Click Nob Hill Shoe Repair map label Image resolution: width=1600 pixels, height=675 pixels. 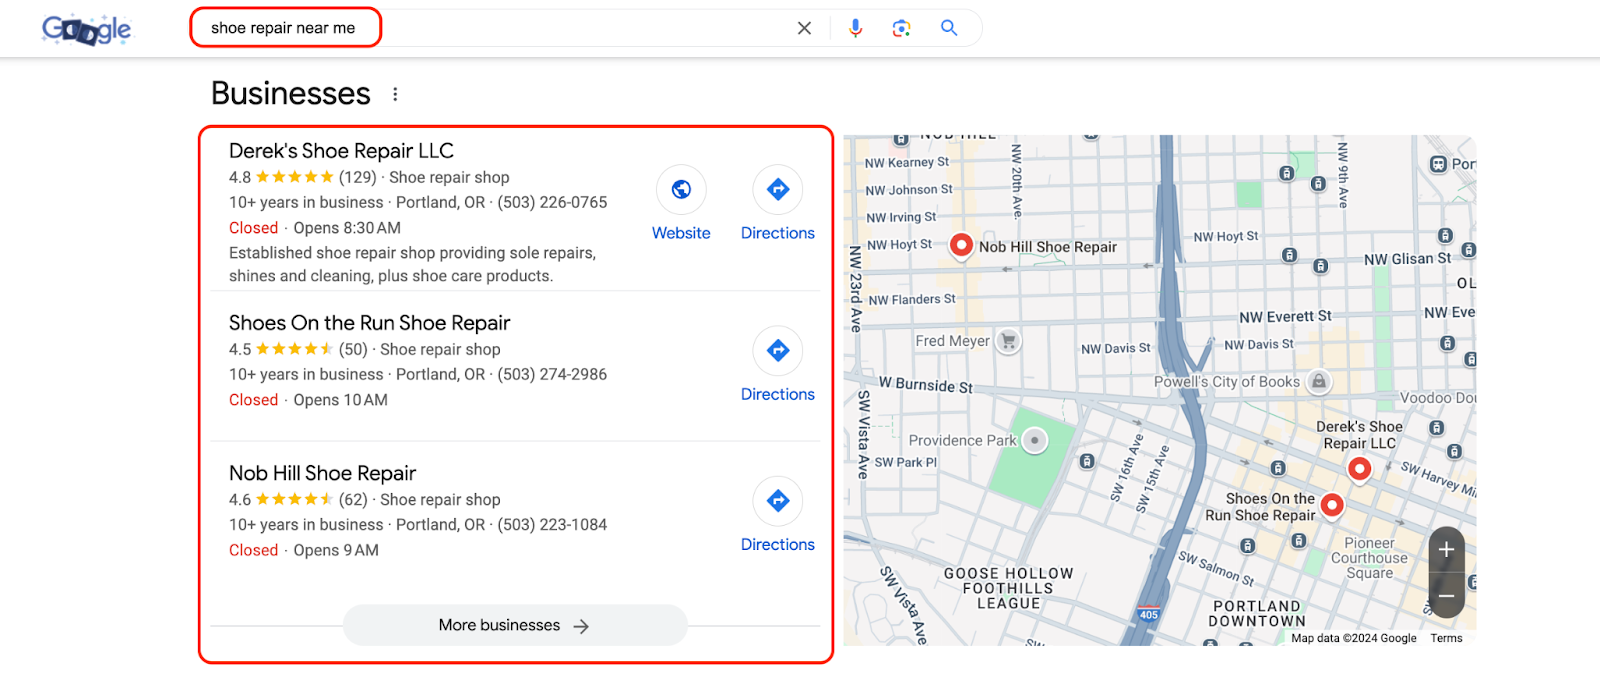click(x=1048, y=247)
